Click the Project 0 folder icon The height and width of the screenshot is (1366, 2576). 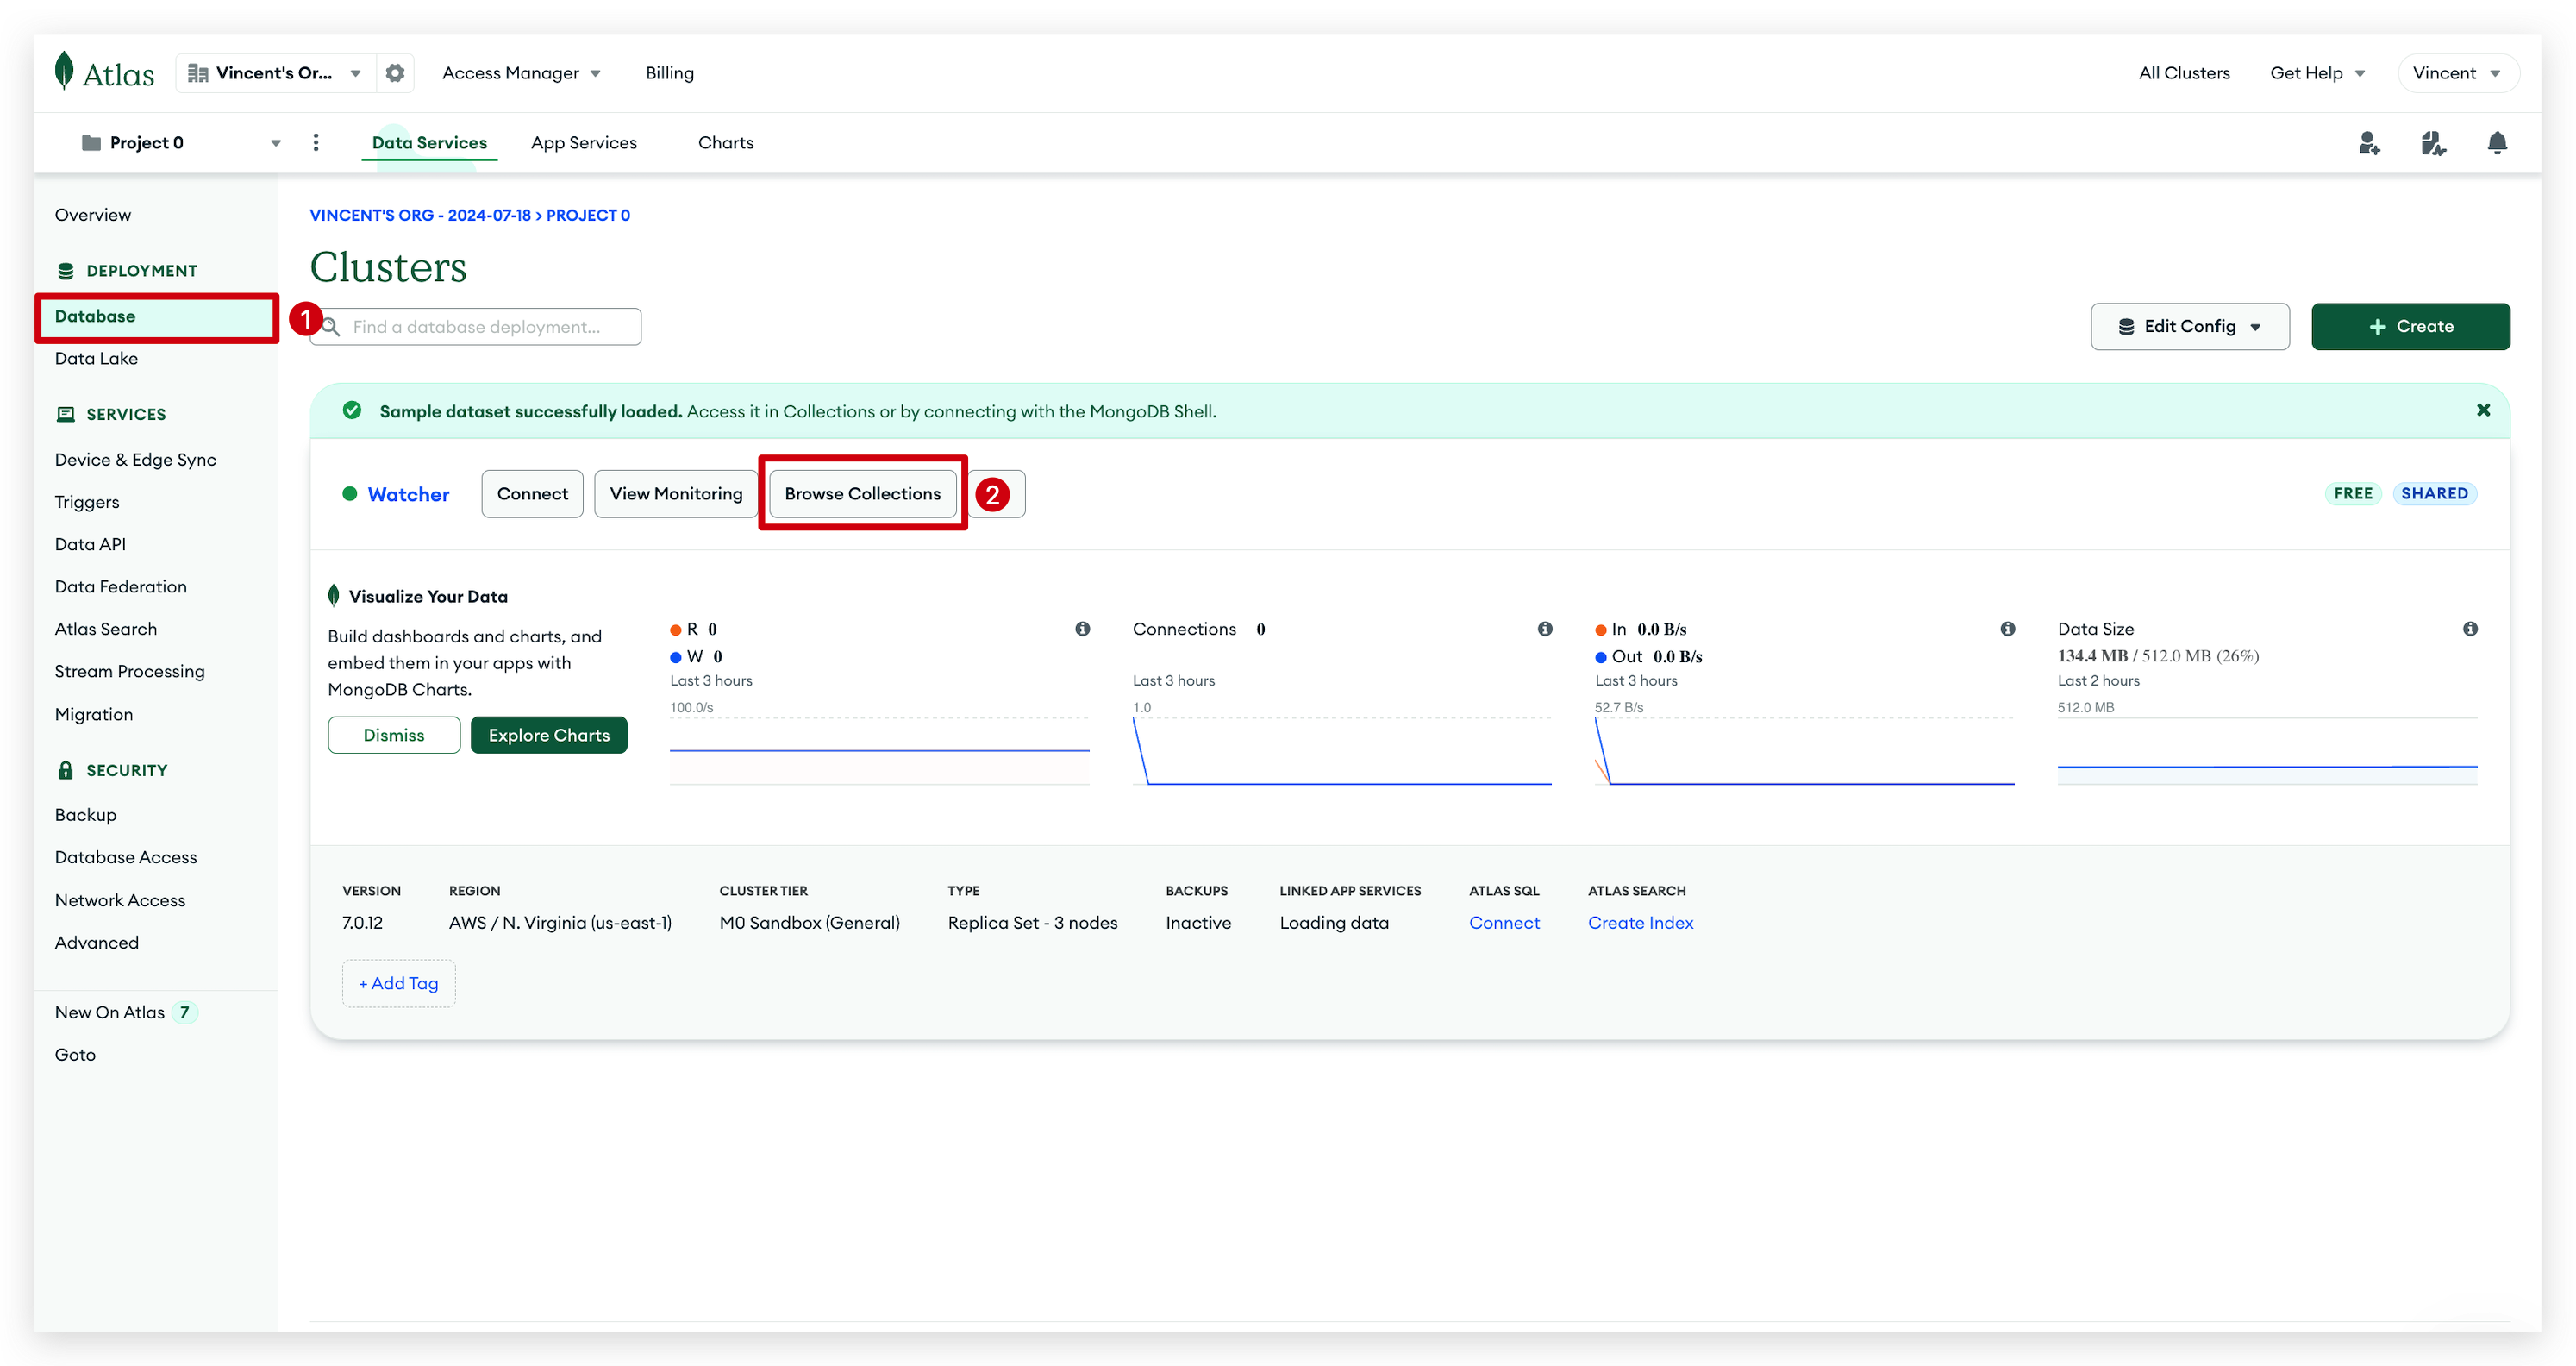(91, 142)
